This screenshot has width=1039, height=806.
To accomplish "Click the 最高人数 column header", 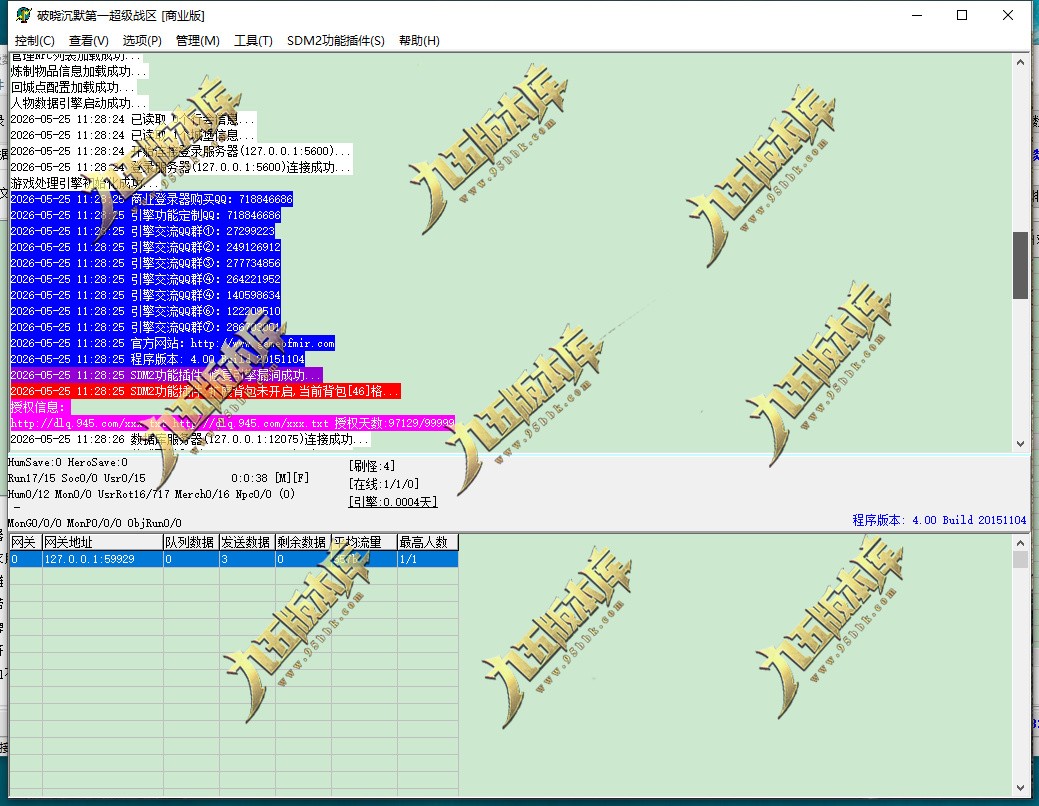I will (x=427, y=542).
